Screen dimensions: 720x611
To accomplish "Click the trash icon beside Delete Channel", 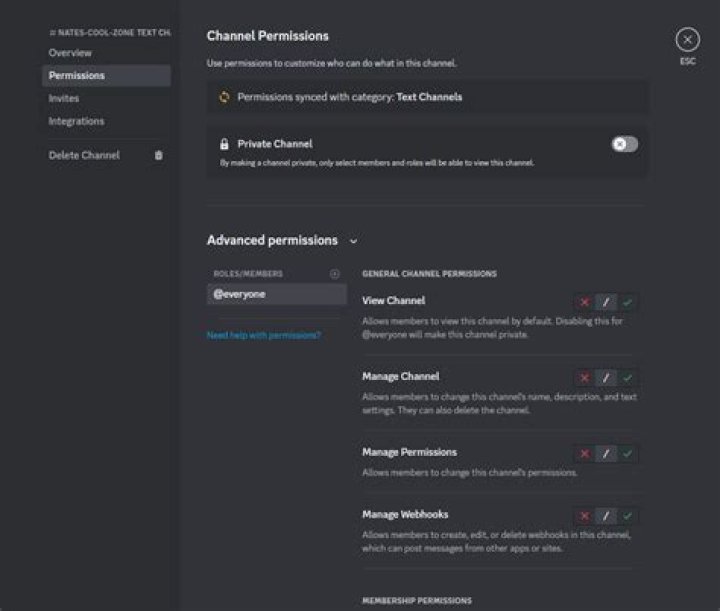I will pos(159,155).
